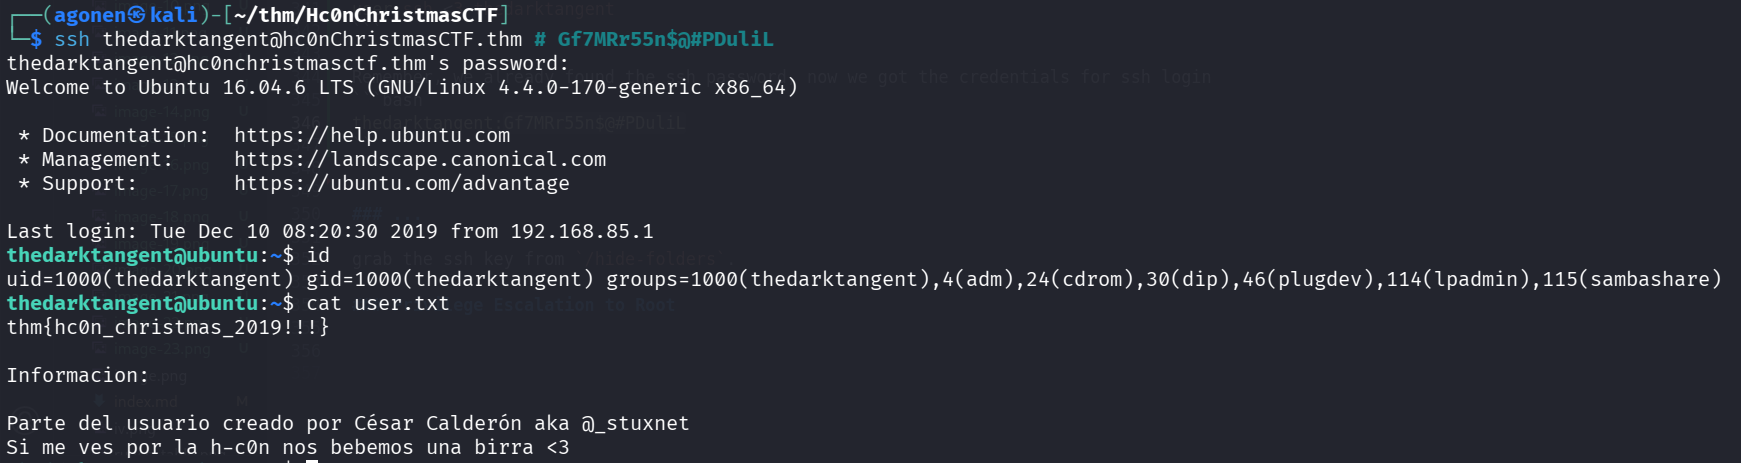Click the 'Informacion:' heading text
The image size is (1741, 463).
78,375
